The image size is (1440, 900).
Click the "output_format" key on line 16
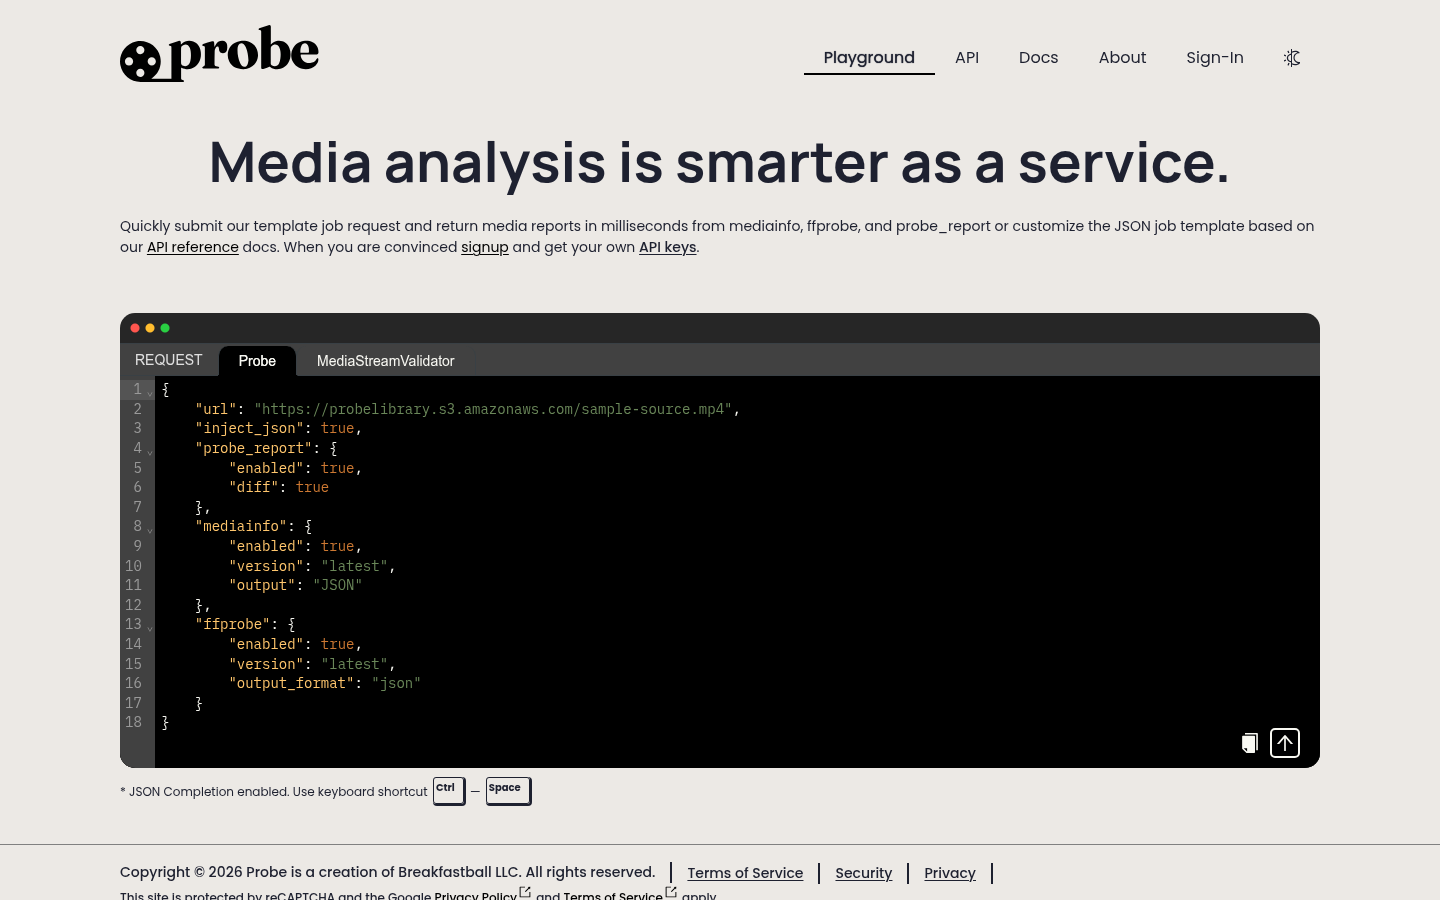coord(292,683)
